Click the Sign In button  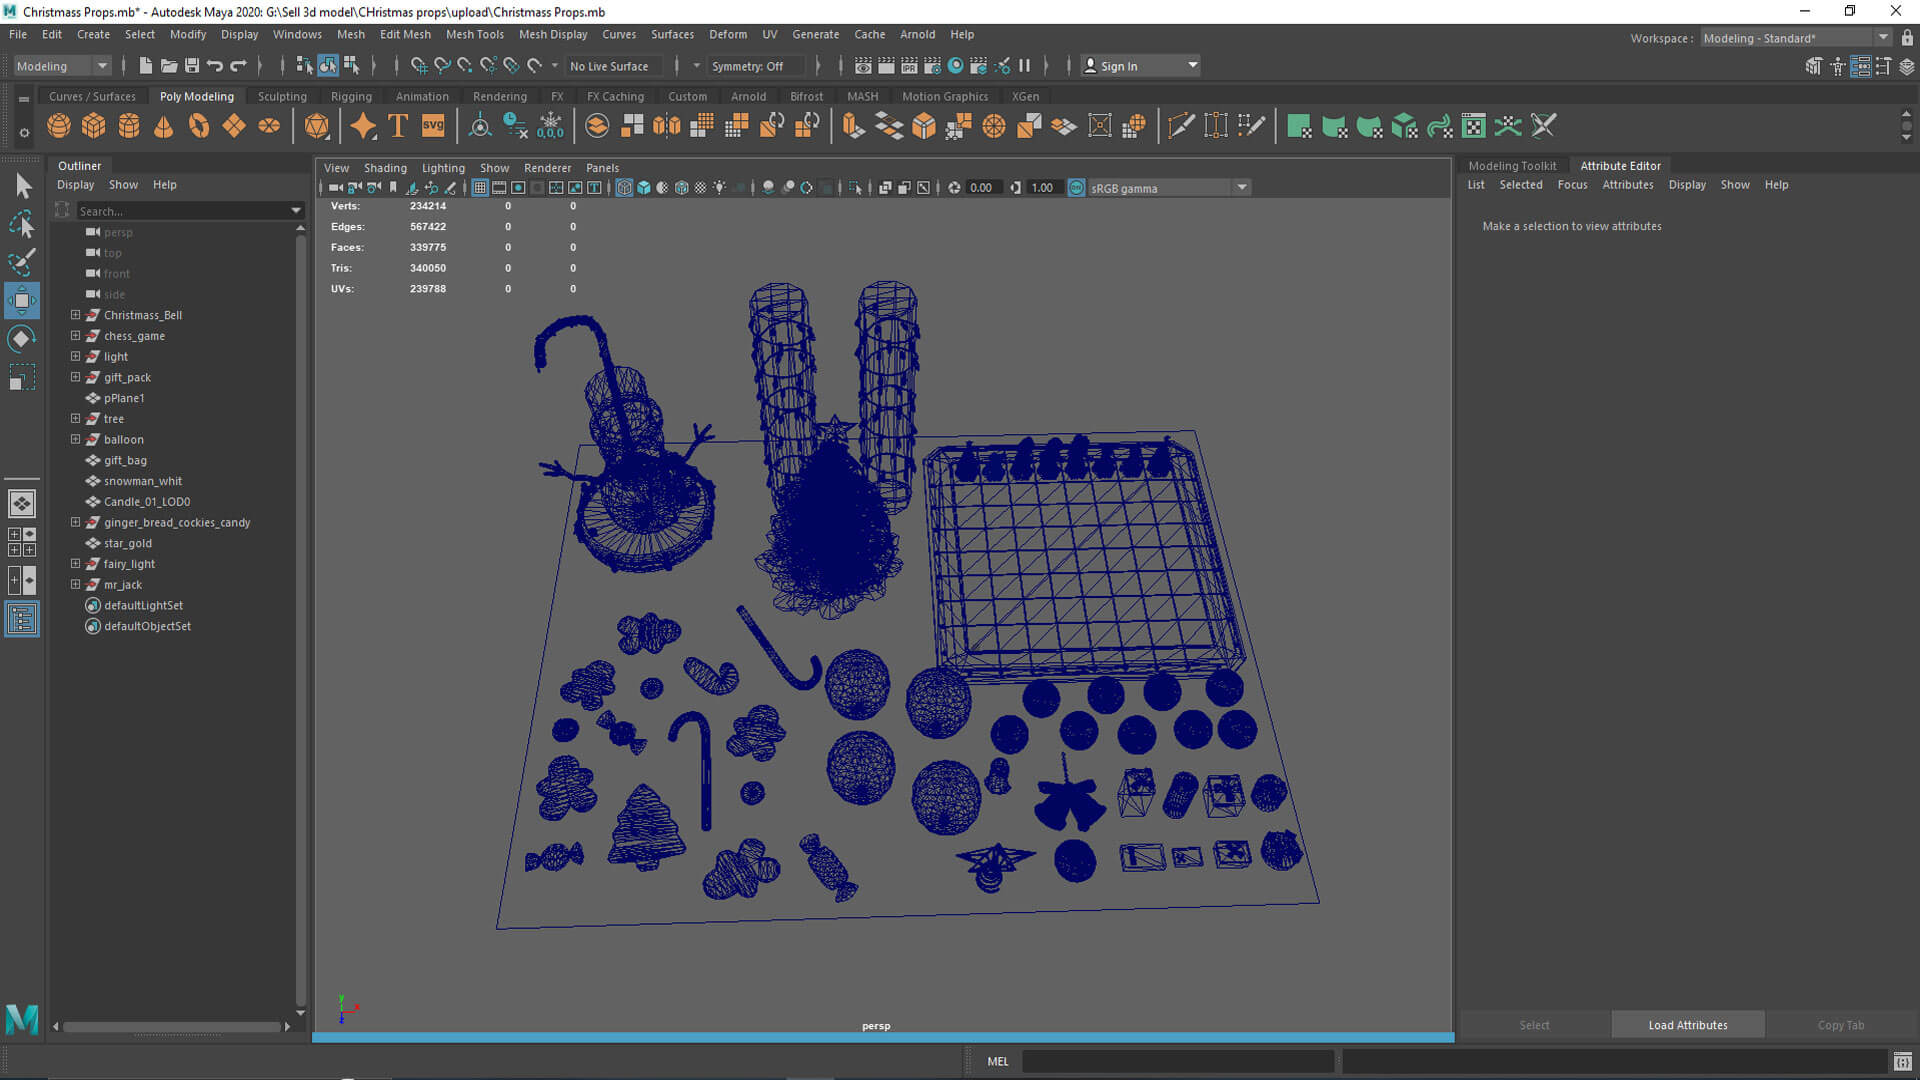point(1141,66)
